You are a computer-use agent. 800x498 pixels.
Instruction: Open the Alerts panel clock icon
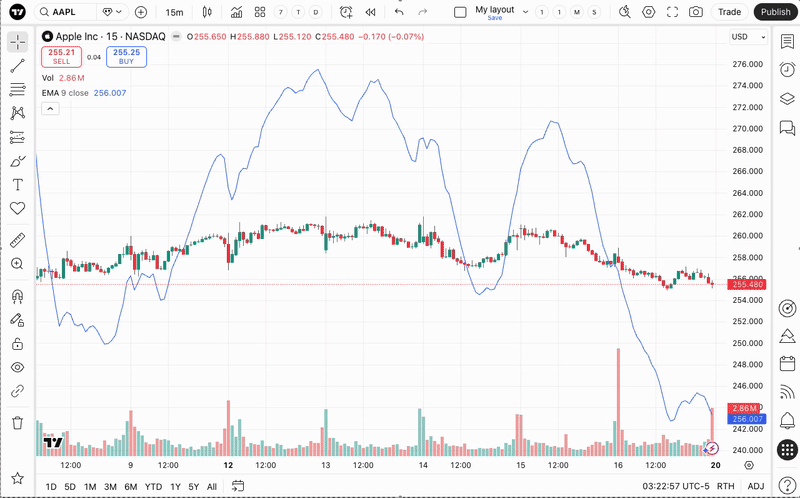pyautogui.click(x=787, y=69)
